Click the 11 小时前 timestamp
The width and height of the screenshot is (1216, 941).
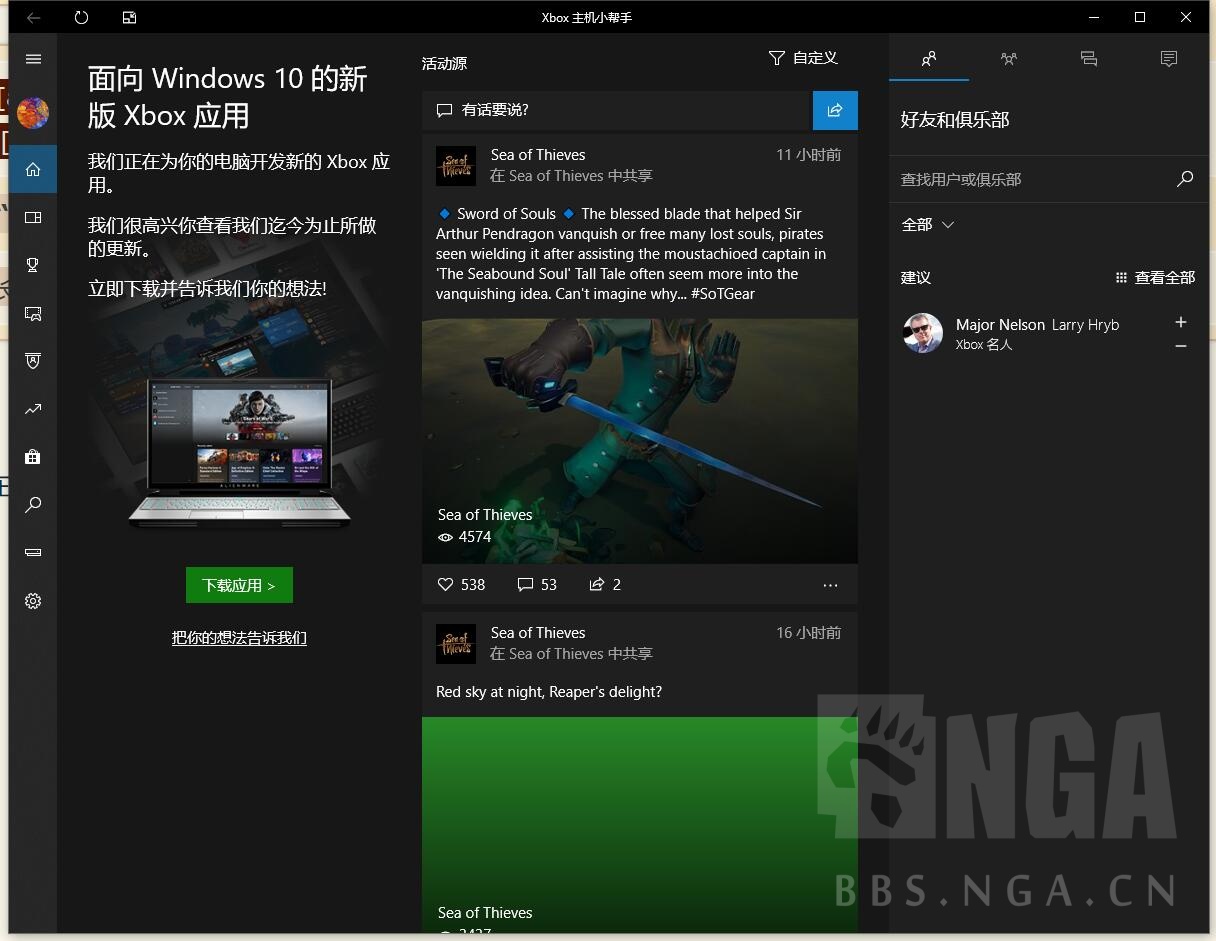pos(809,155)
